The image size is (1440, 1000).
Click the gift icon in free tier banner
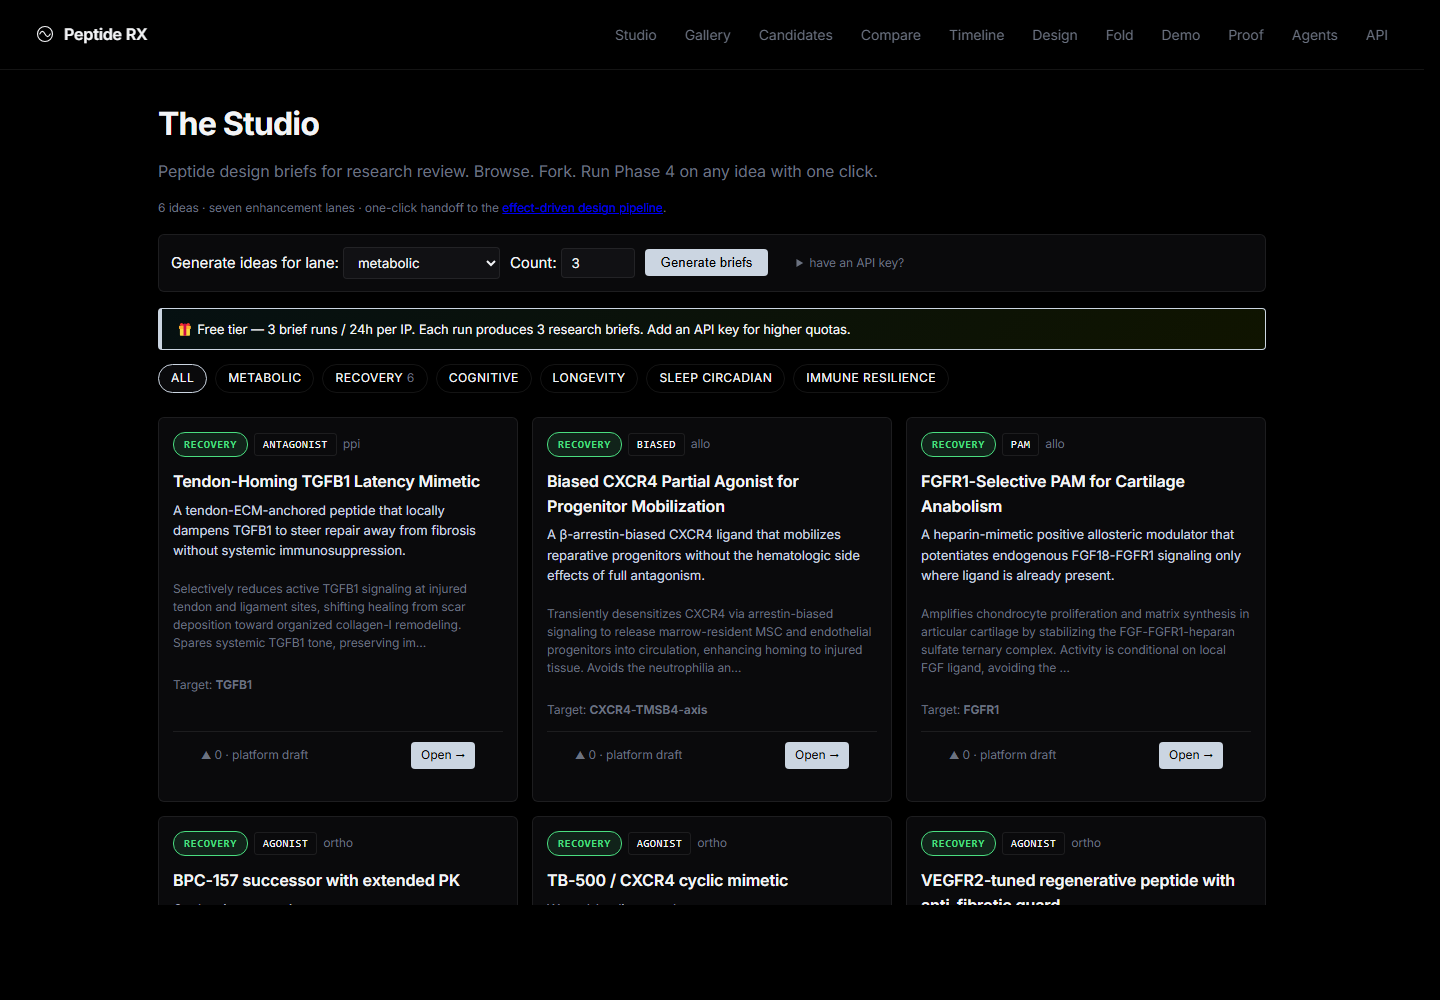click(185, 330)
